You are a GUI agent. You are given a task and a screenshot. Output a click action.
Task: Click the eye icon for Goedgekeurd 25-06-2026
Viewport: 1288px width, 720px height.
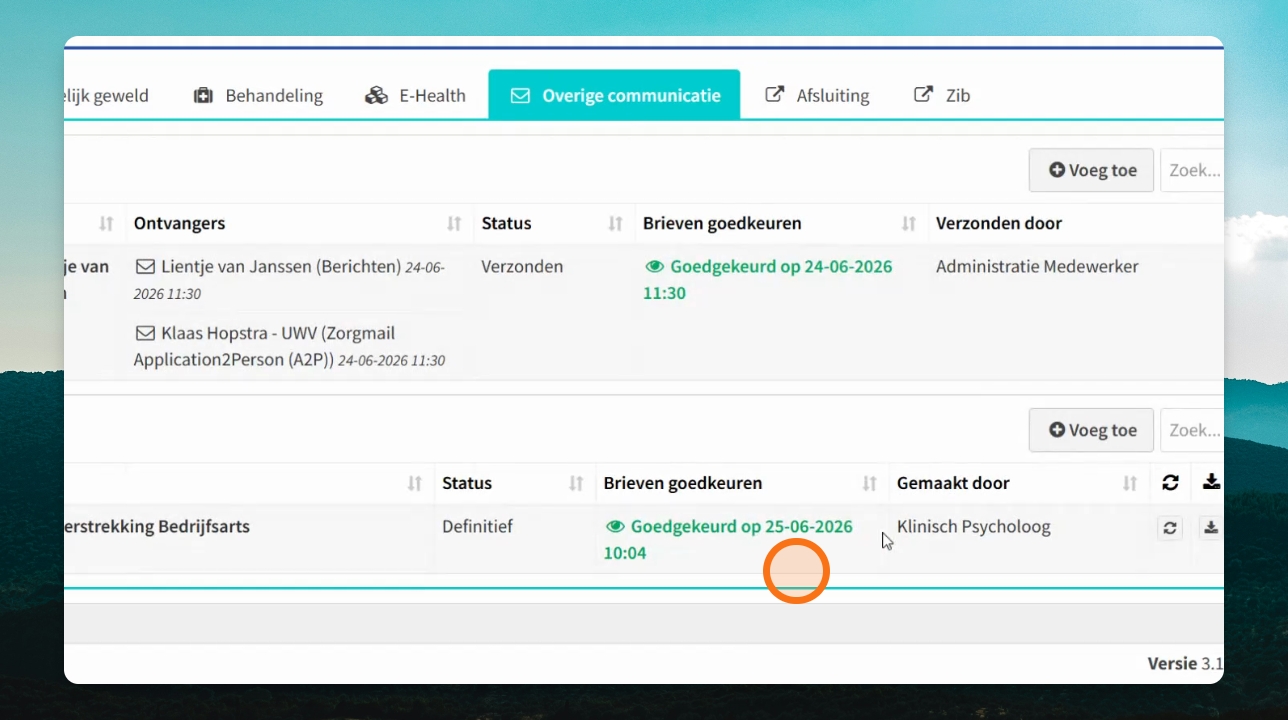point(615,527)
